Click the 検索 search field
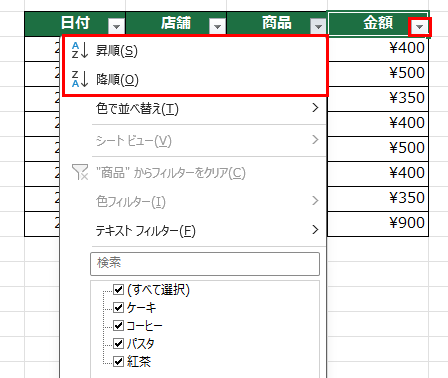The height and width of the screenshot is (378, 448). pos(205,264)
